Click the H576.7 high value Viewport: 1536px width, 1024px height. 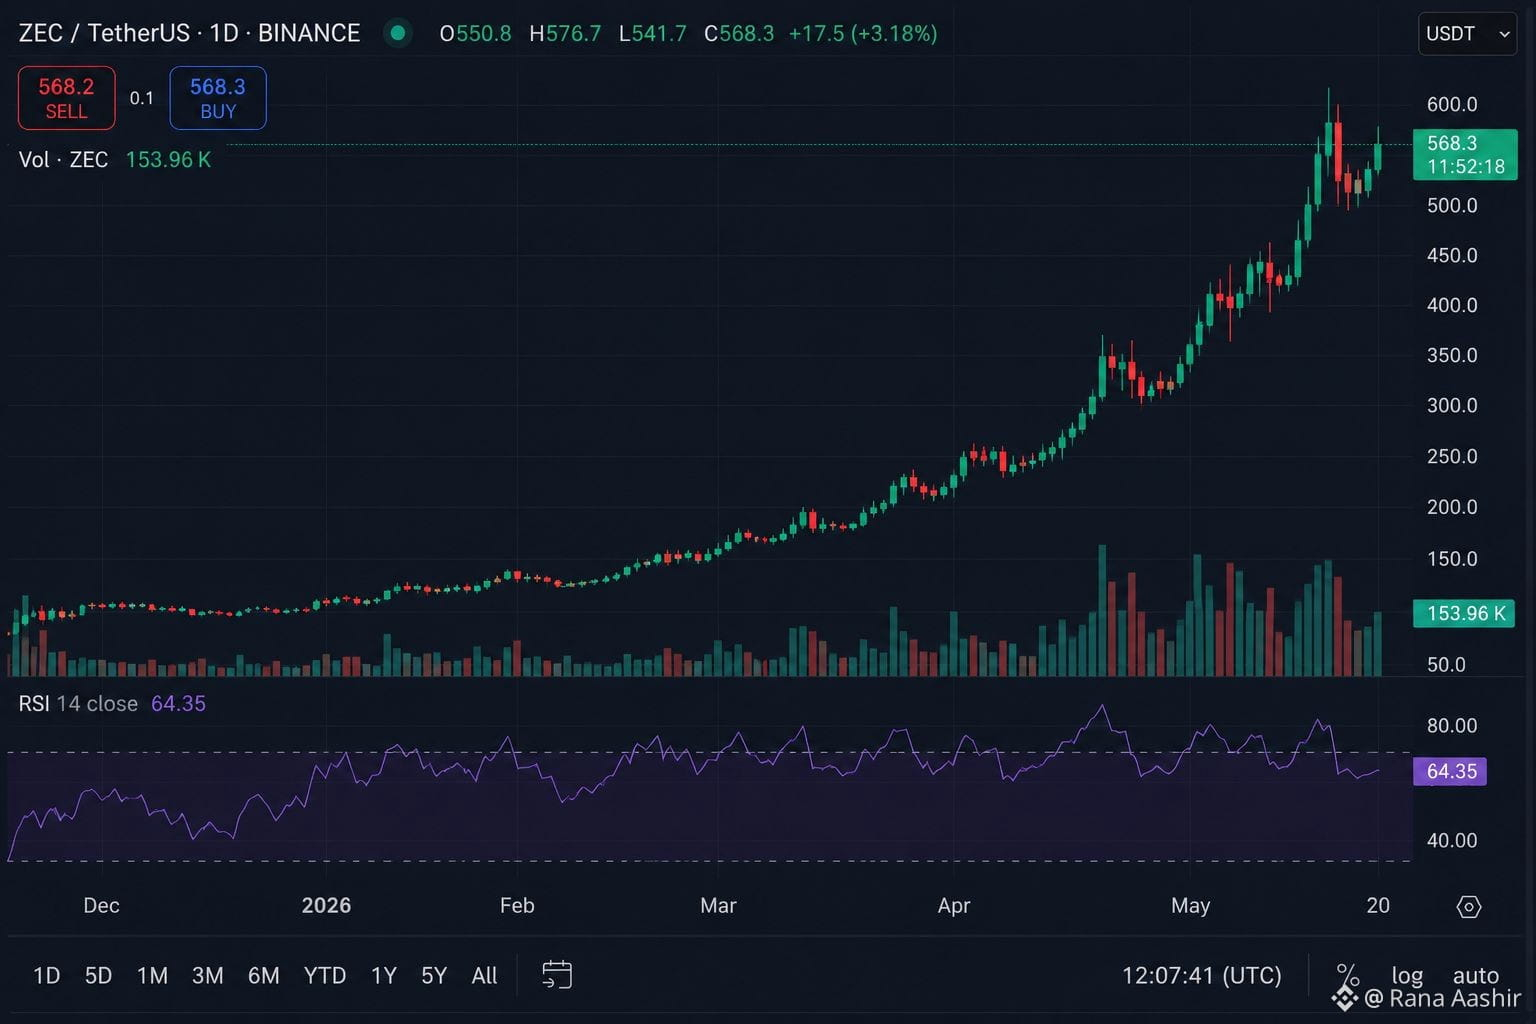pyautogui.click(x=565, y=33)
